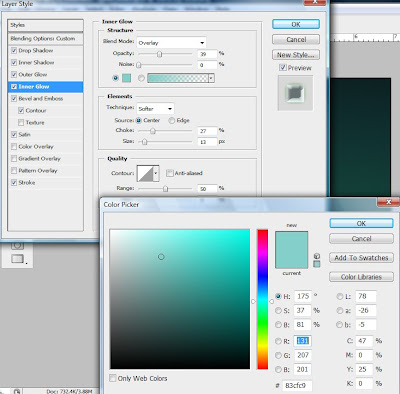Click the Noise slider handle

coord(139,65)
